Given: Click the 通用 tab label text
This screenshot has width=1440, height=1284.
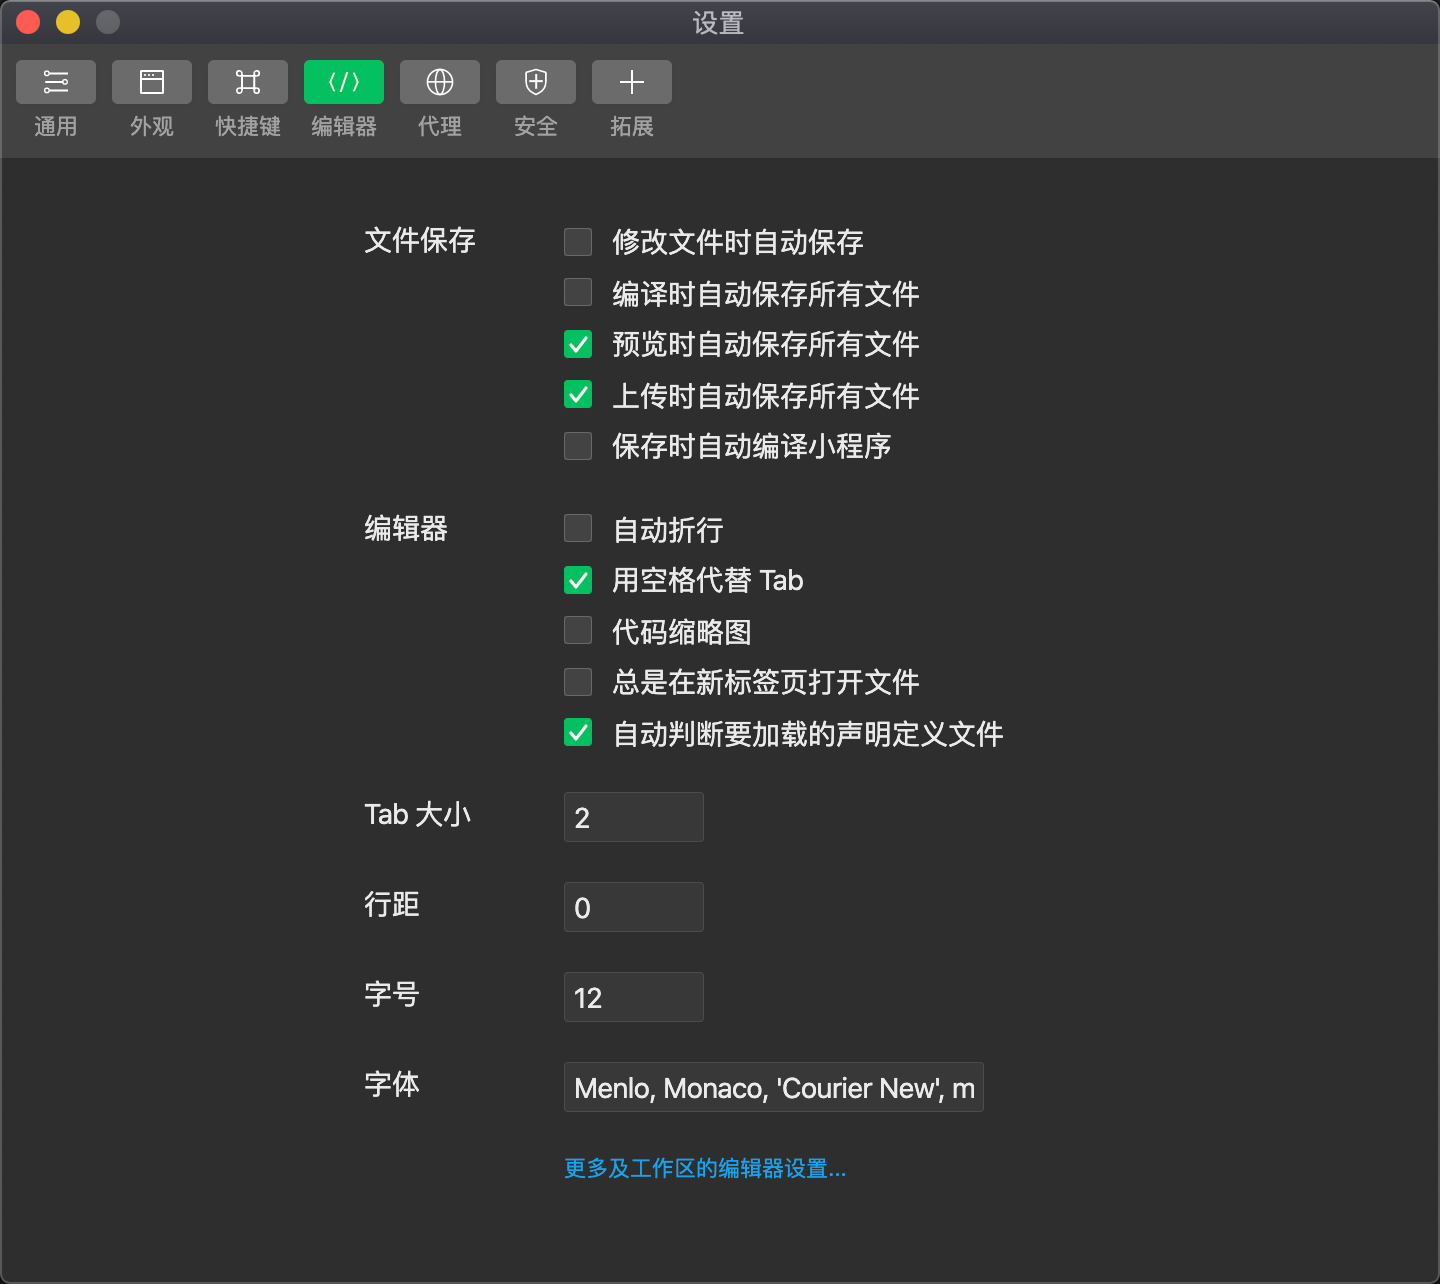Looking at the screenshot, I should pos(56,126).
